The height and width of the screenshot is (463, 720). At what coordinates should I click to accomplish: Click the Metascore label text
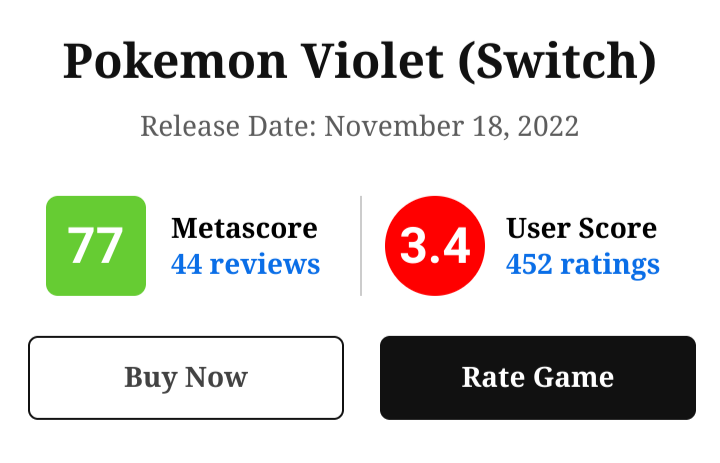tap(244, 228)
